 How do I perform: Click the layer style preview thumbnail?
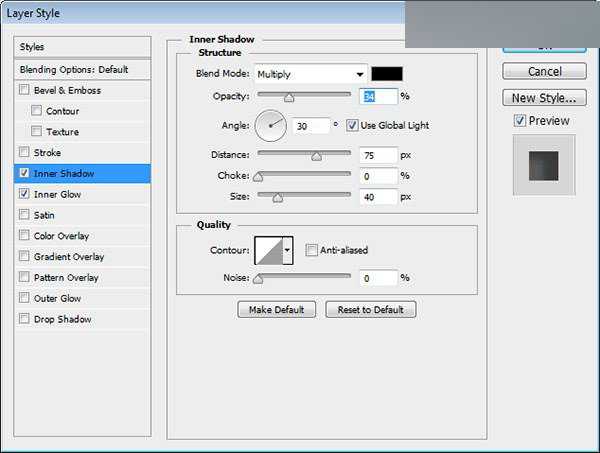point(543,164)
